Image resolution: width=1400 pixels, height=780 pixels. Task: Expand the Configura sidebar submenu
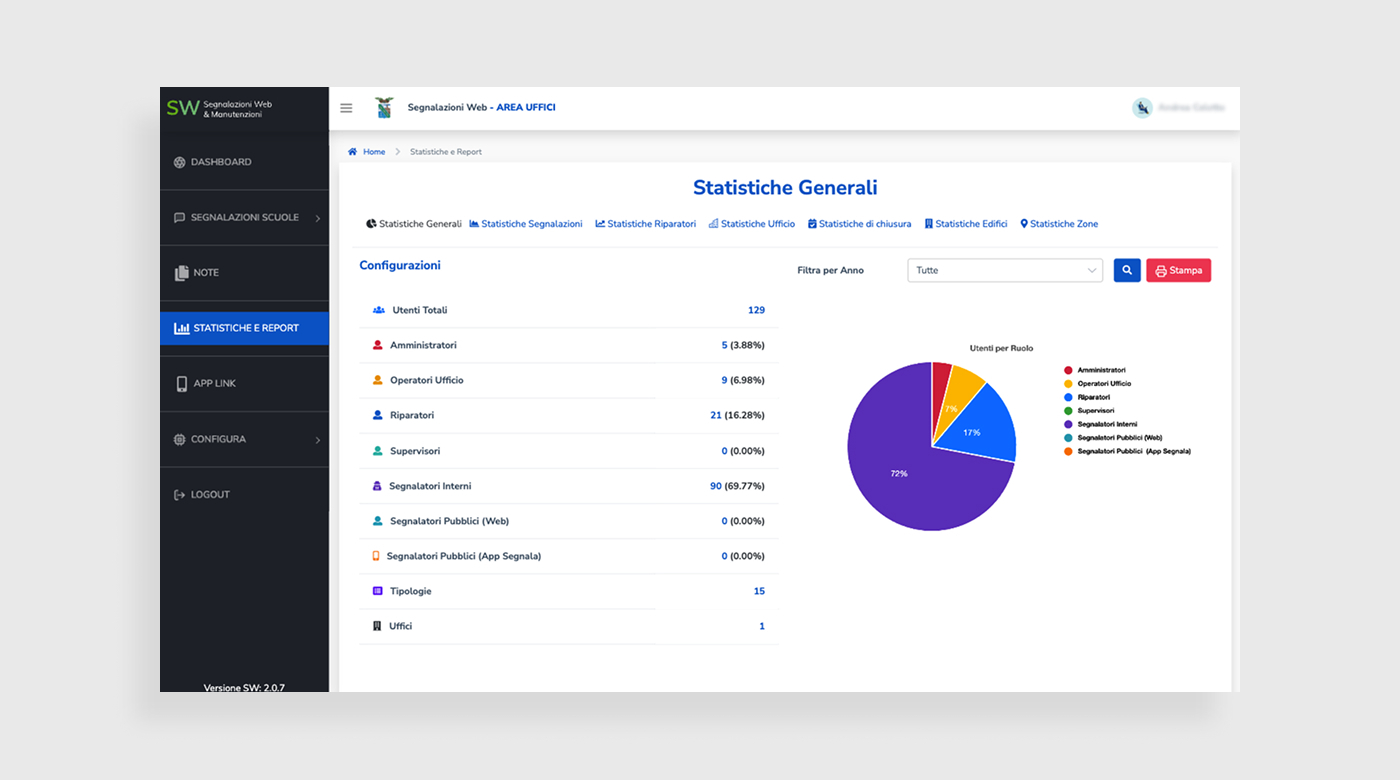tap(244, 440)
